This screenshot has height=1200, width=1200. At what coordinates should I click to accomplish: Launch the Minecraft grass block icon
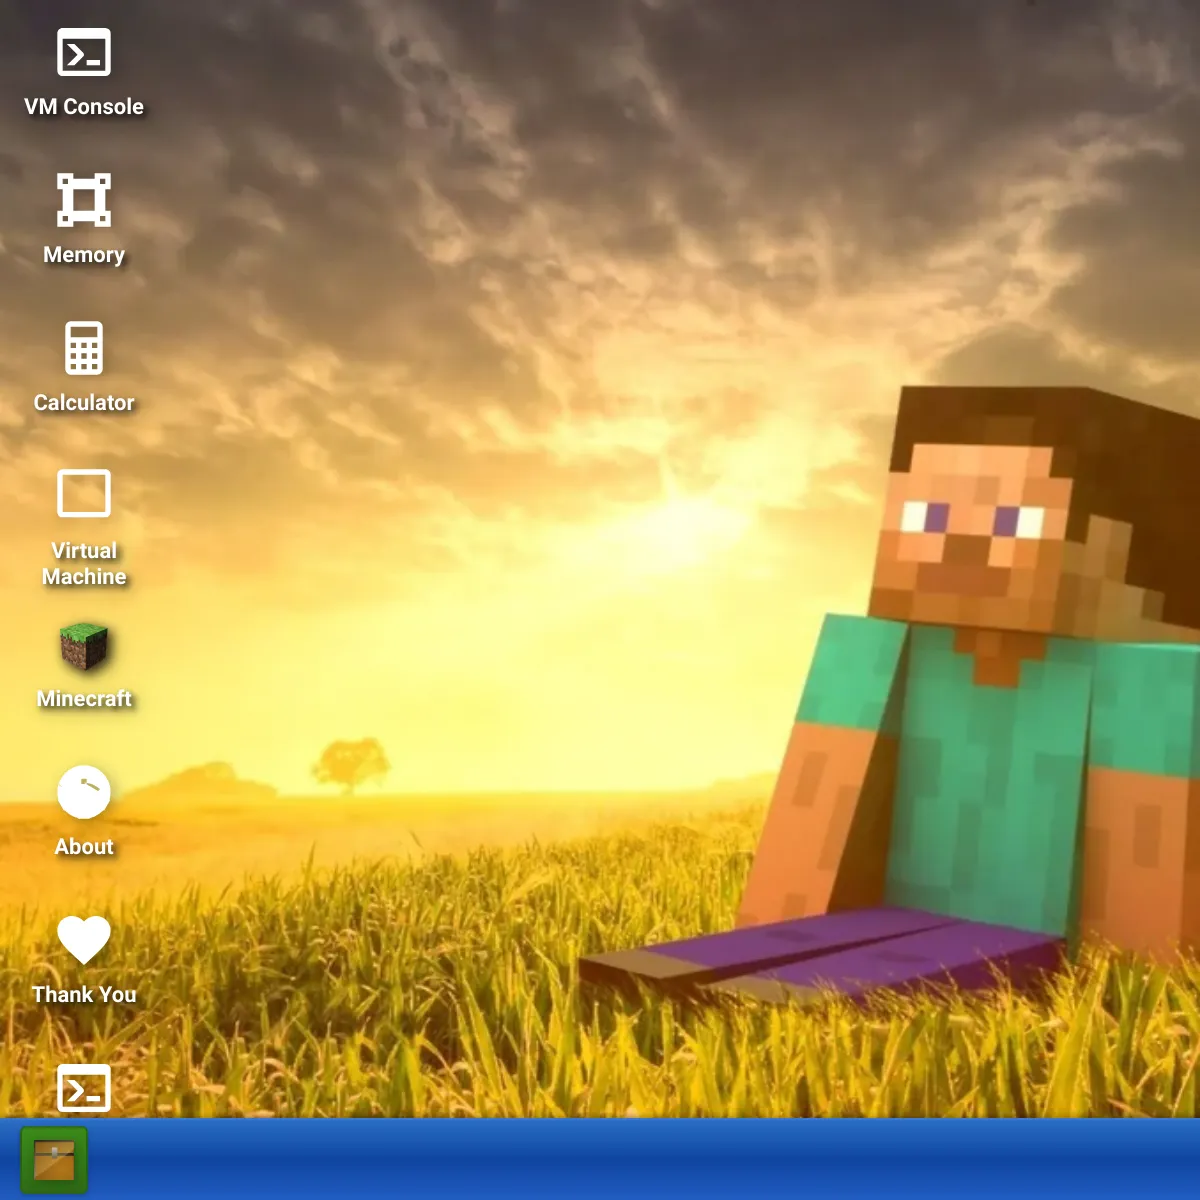click(84, 646)
